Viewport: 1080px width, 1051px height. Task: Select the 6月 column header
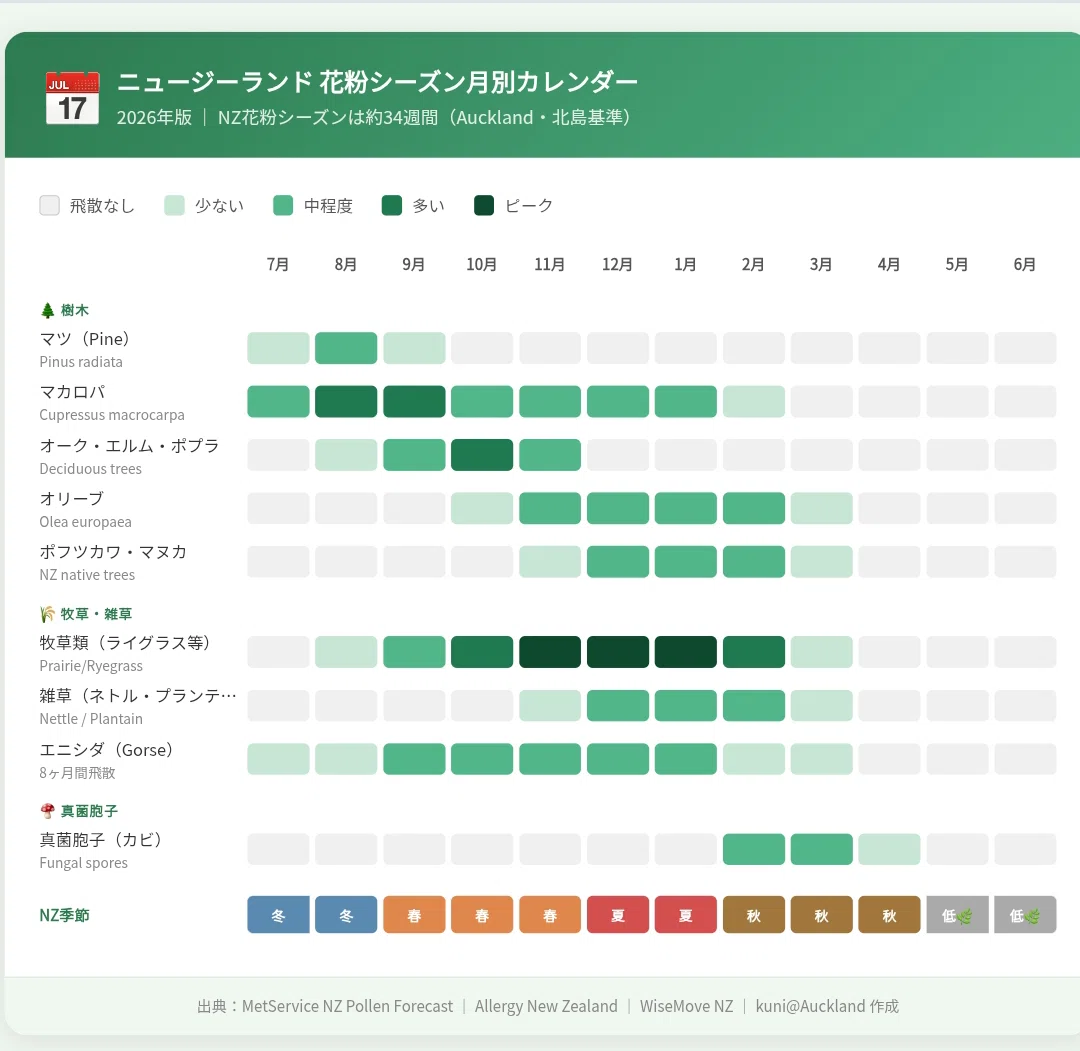[1025, 264]
